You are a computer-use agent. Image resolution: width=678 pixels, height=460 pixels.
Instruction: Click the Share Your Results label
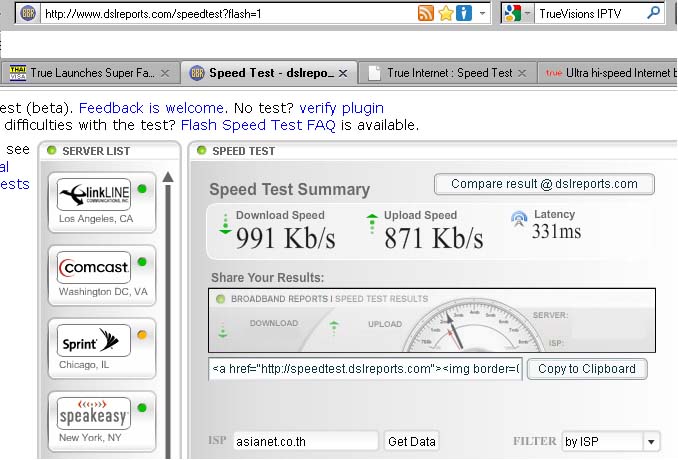(267, 278)
